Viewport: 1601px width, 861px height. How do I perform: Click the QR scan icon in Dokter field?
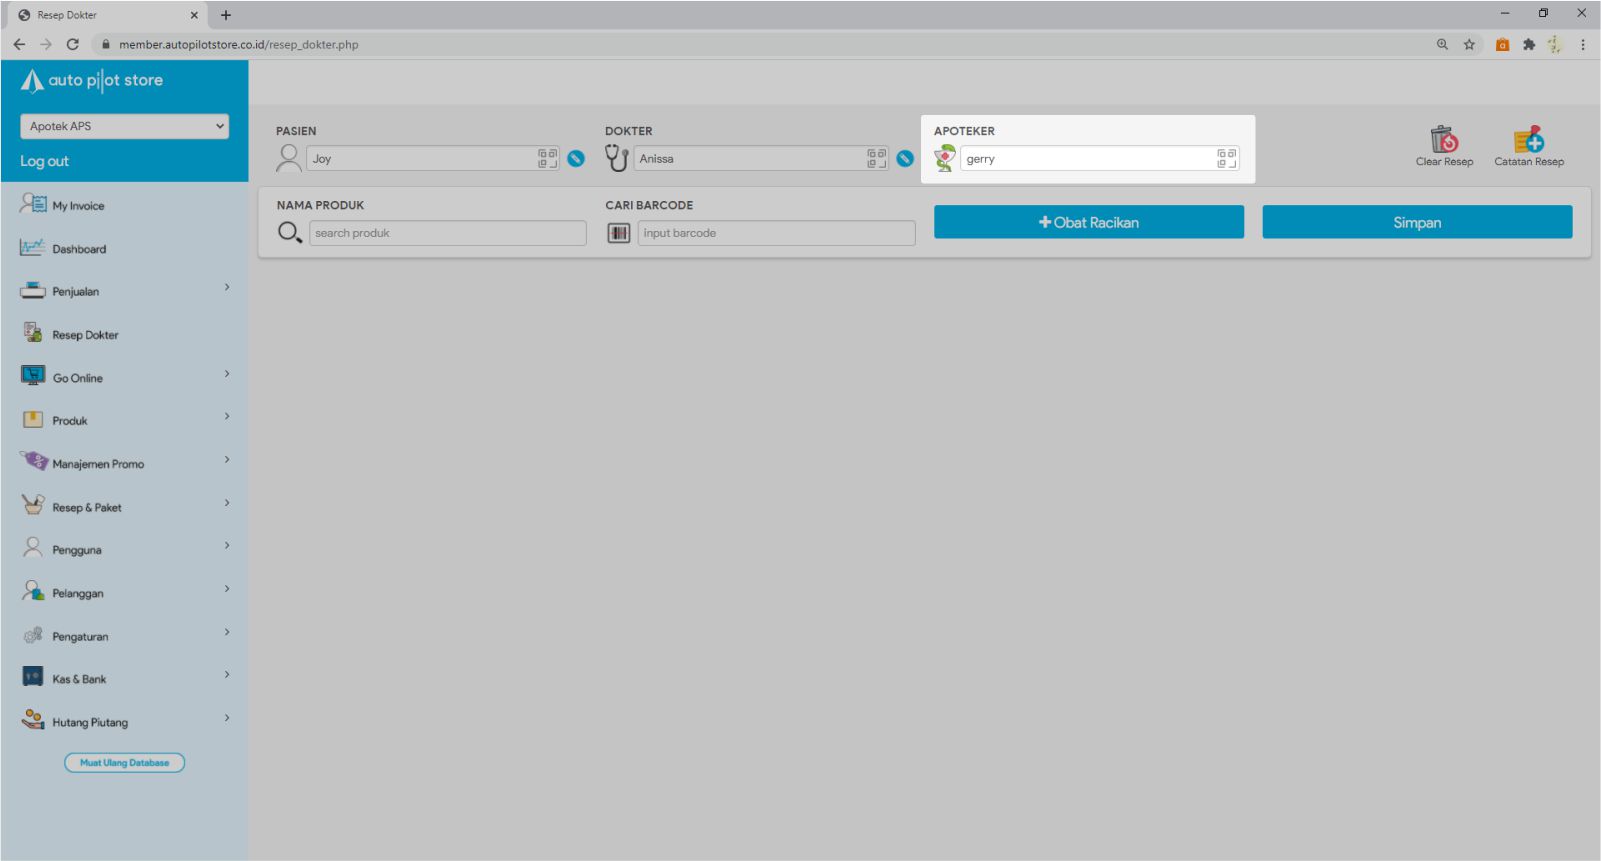tap(876, 158)
